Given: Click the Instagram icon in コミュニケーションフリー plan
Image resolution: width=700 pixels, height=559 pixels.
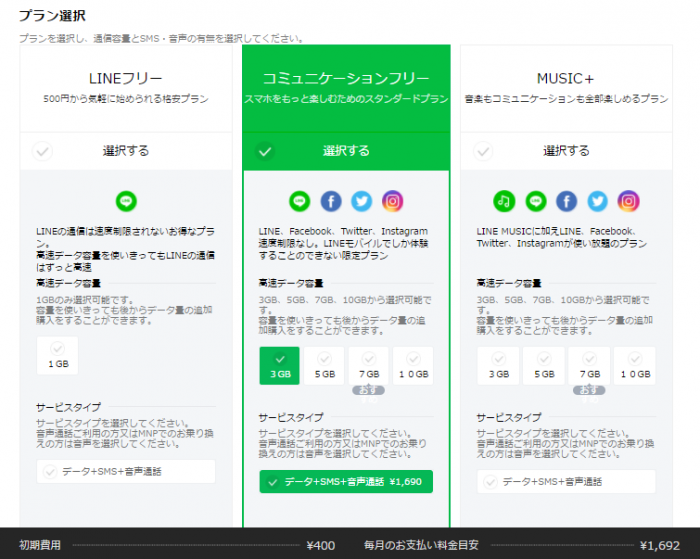Looking at the screenshot, I should [x=392, y=201].
